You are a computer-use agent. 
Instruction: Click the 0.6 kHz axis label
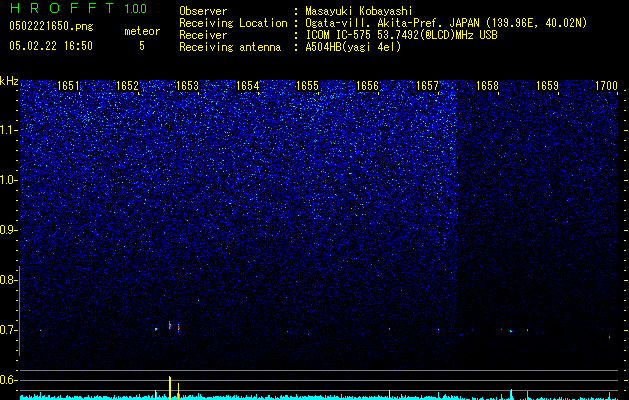pyautogui.click(x=8, y=380)
